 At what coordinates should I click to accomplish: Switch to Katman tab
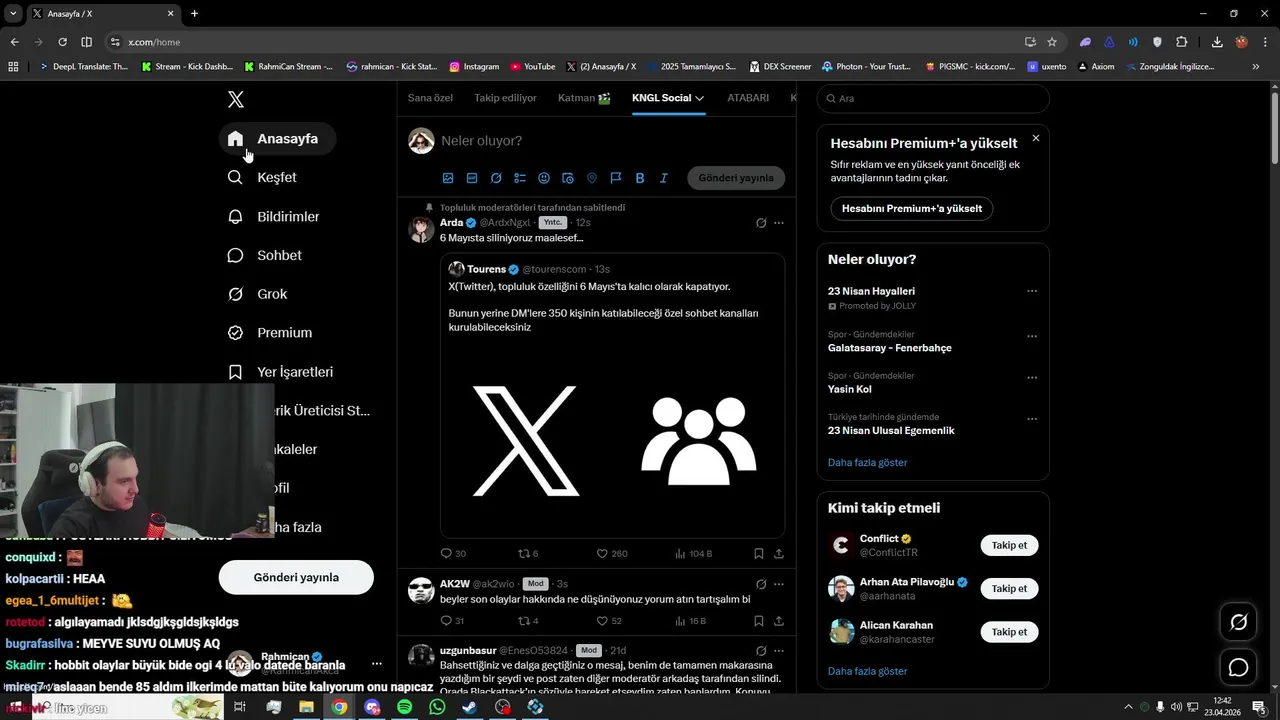click(x=584, y=98)
